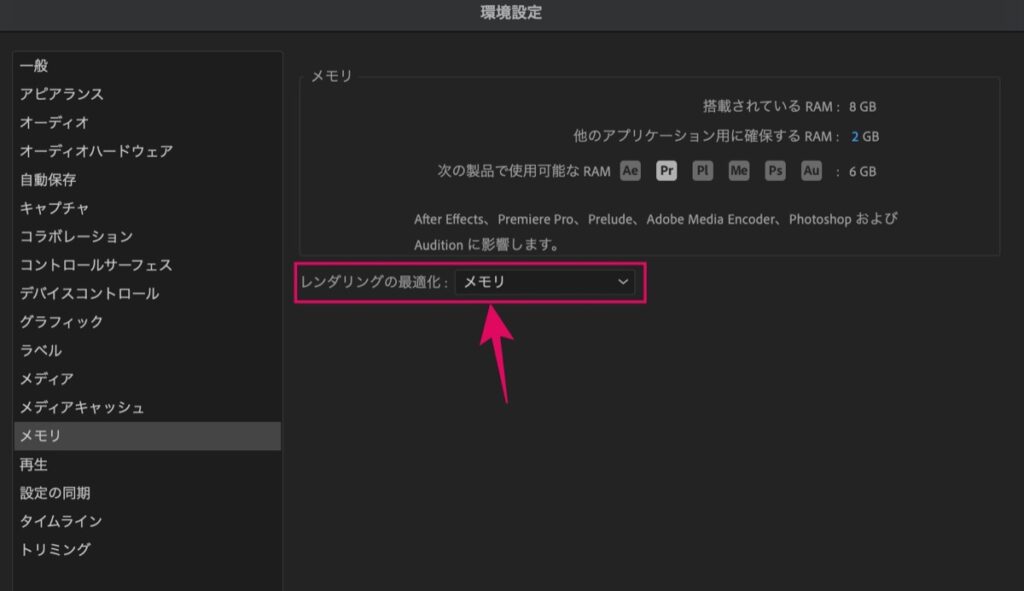Open the タイムライン preferences category
This screenshot has width=1024, height=591.
148,522
